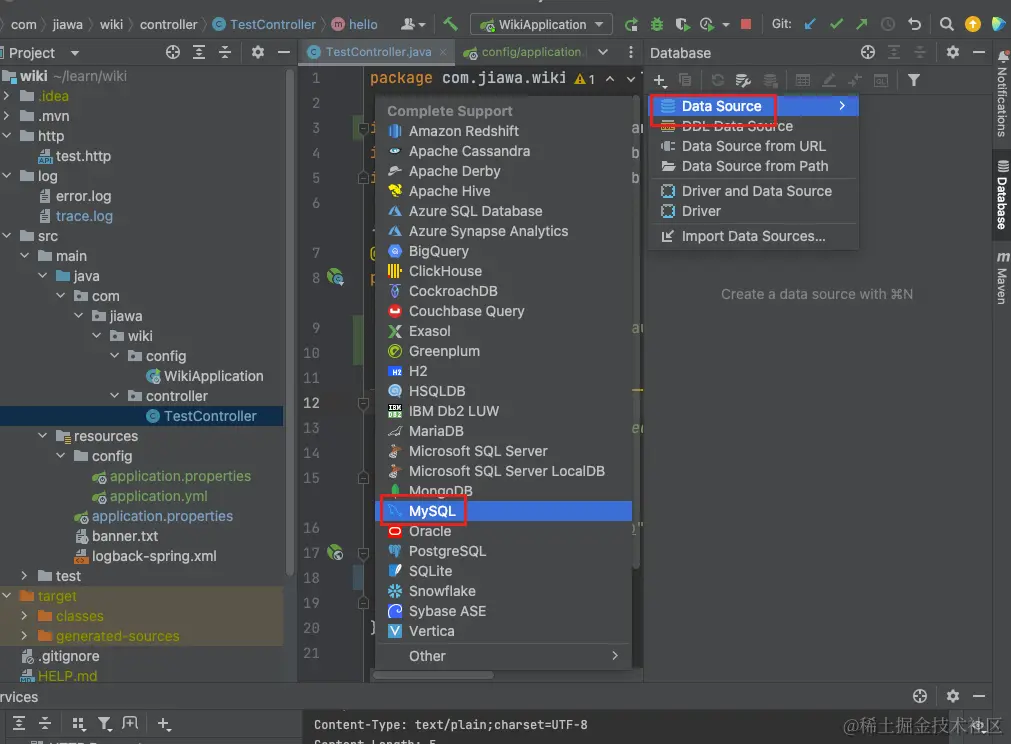1011x744 pixels.
Task: Choose Import Data Sources... menu entry
Action: point(753,237)
